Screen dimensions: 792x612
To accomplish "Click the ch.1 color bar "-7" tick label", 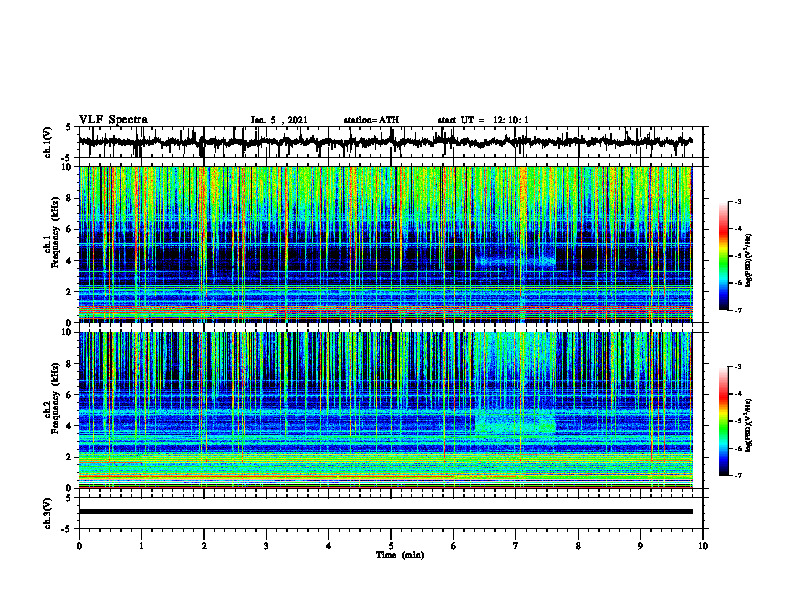I will tap(737, 311).
